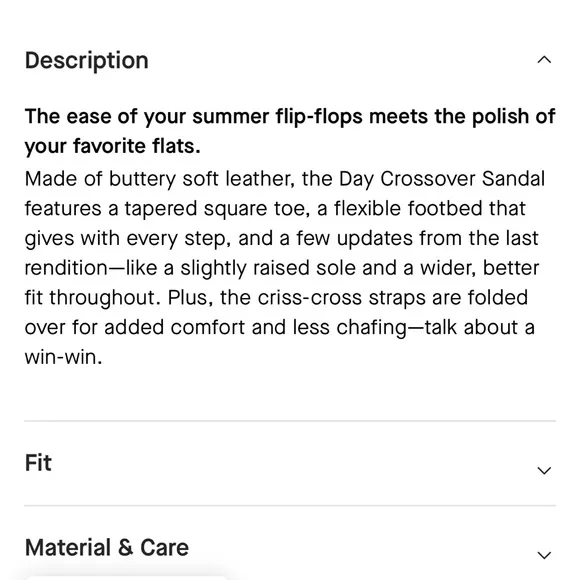Click the phrase 'Made of buttery soft leather'
Viewport: 580px width, 580px height.
[158, 179]
